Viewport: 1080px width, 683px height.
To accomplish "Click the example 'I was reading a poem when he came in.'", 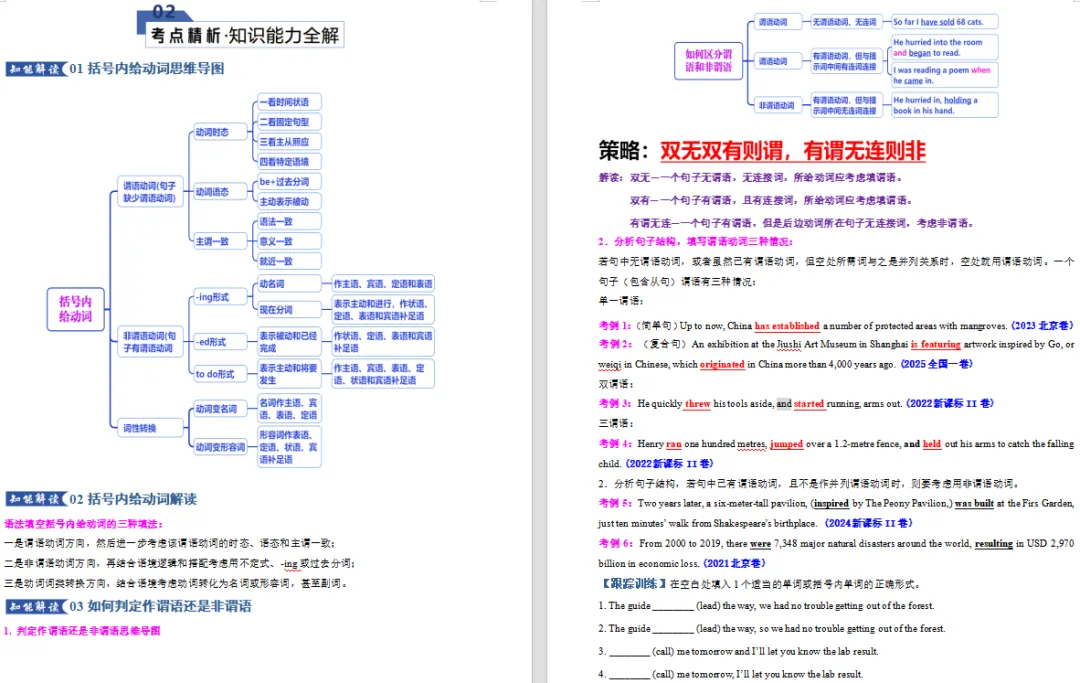I will tap(944, 75).
